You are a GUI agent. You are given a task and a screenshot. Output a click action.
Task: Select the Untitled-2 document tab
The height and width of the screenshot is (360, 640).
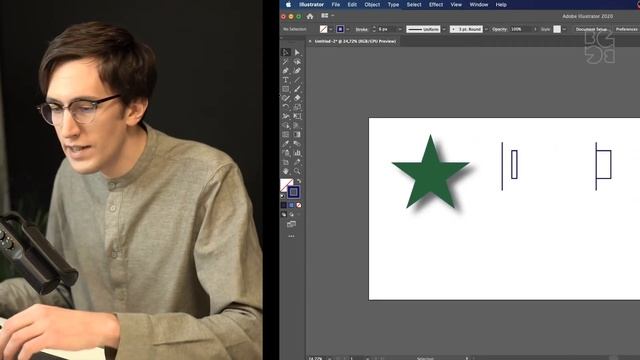pyautogui.click(x=355, y=41)
